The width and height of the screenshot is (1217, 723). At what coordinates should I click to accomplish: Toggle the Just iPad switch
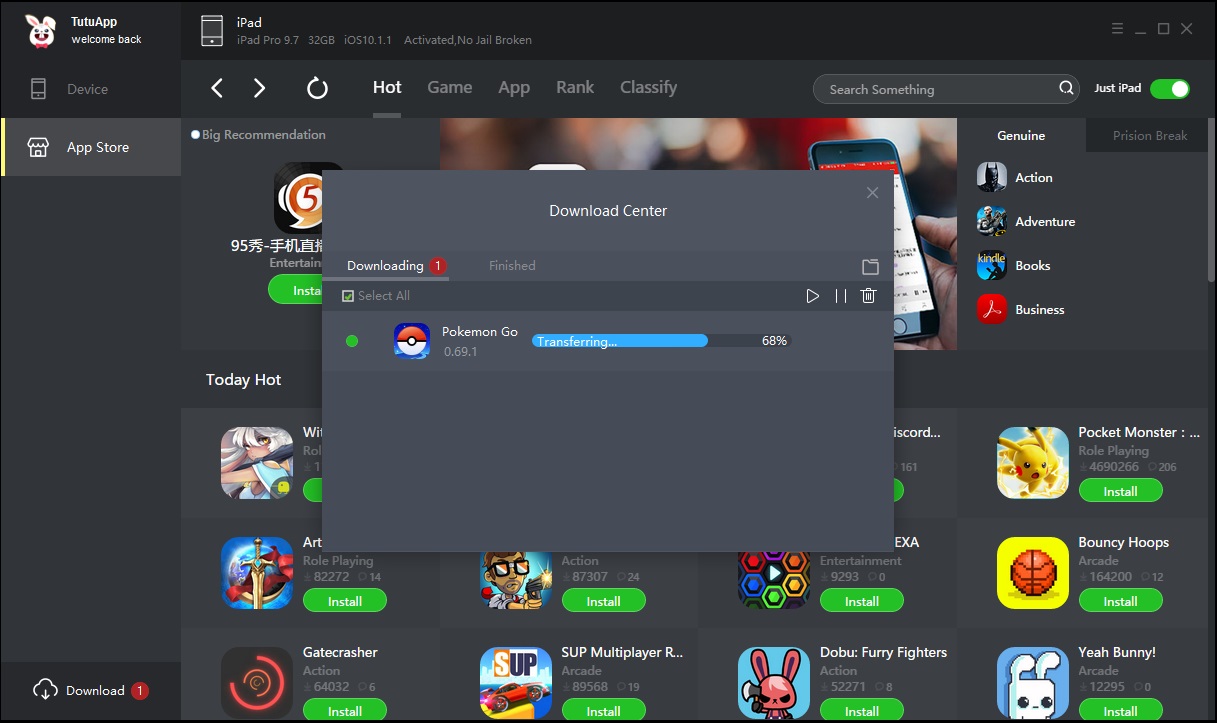1169,88
